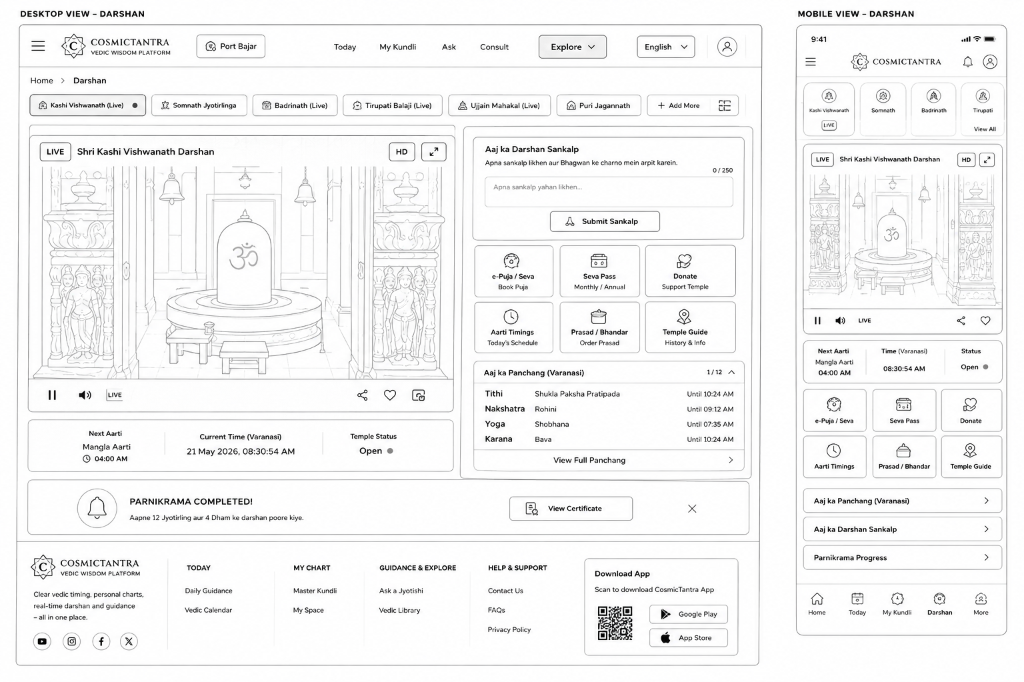Mute mobile Darshan stream volume
Viewport: 1024px width, 682px height.
[840, 320]
